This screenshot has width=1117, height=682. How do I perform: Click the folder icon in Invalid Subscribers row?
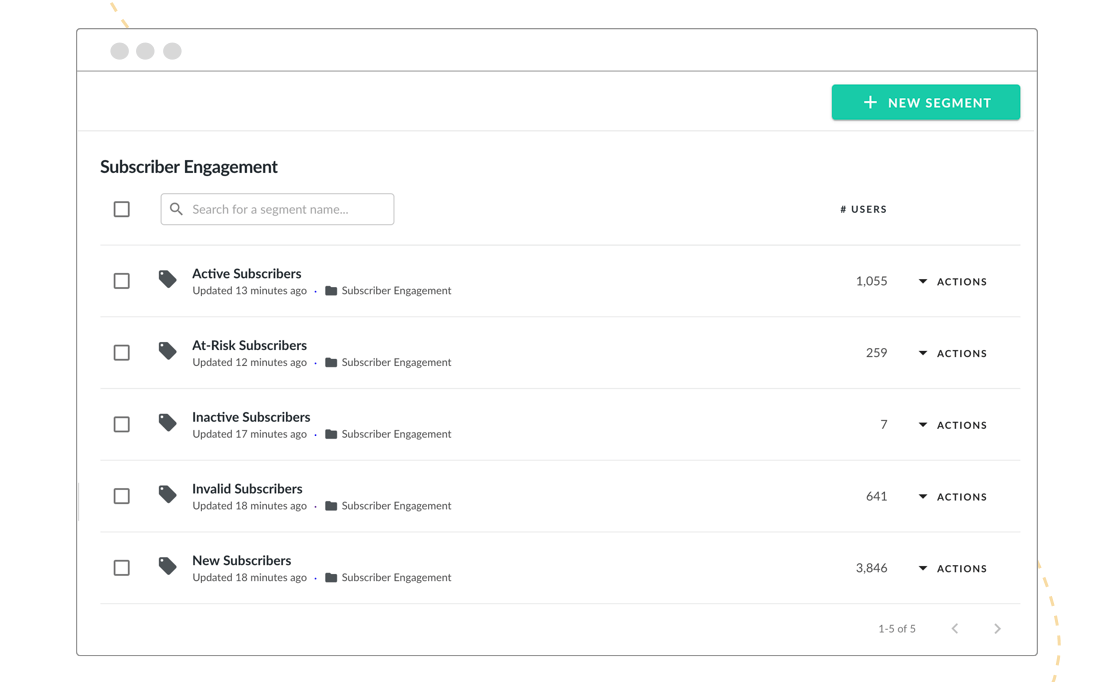click(331, 506)
